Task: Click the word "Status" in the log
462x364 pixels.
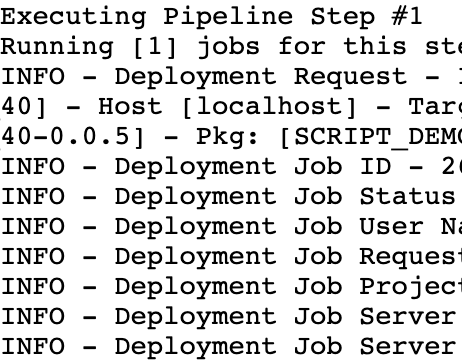Action: [x=408, y=197]
